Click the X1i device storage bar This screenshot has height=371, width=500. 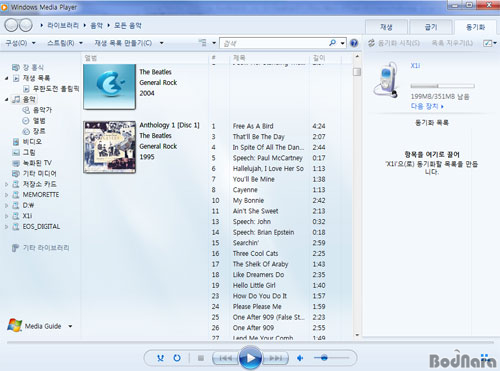(x=442, y=86)
